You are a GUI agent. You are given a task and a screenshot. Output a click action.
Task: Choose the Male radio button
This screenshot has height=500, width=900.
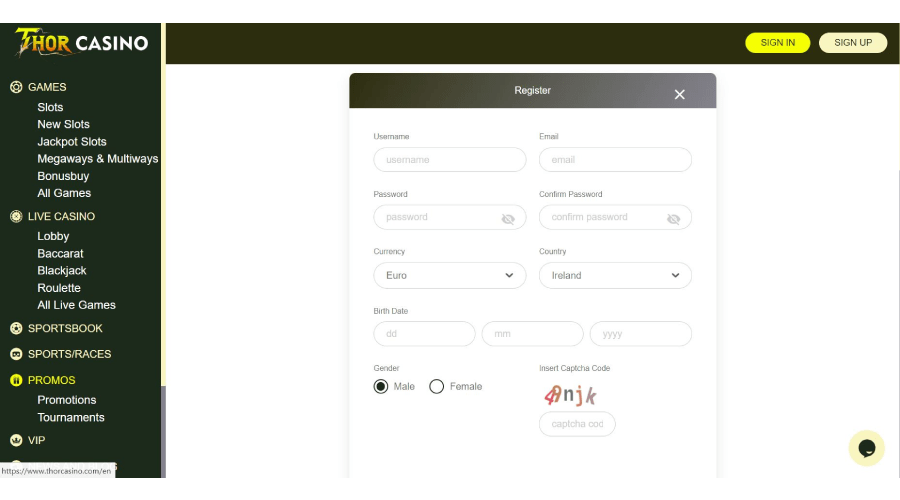(381, 387)
